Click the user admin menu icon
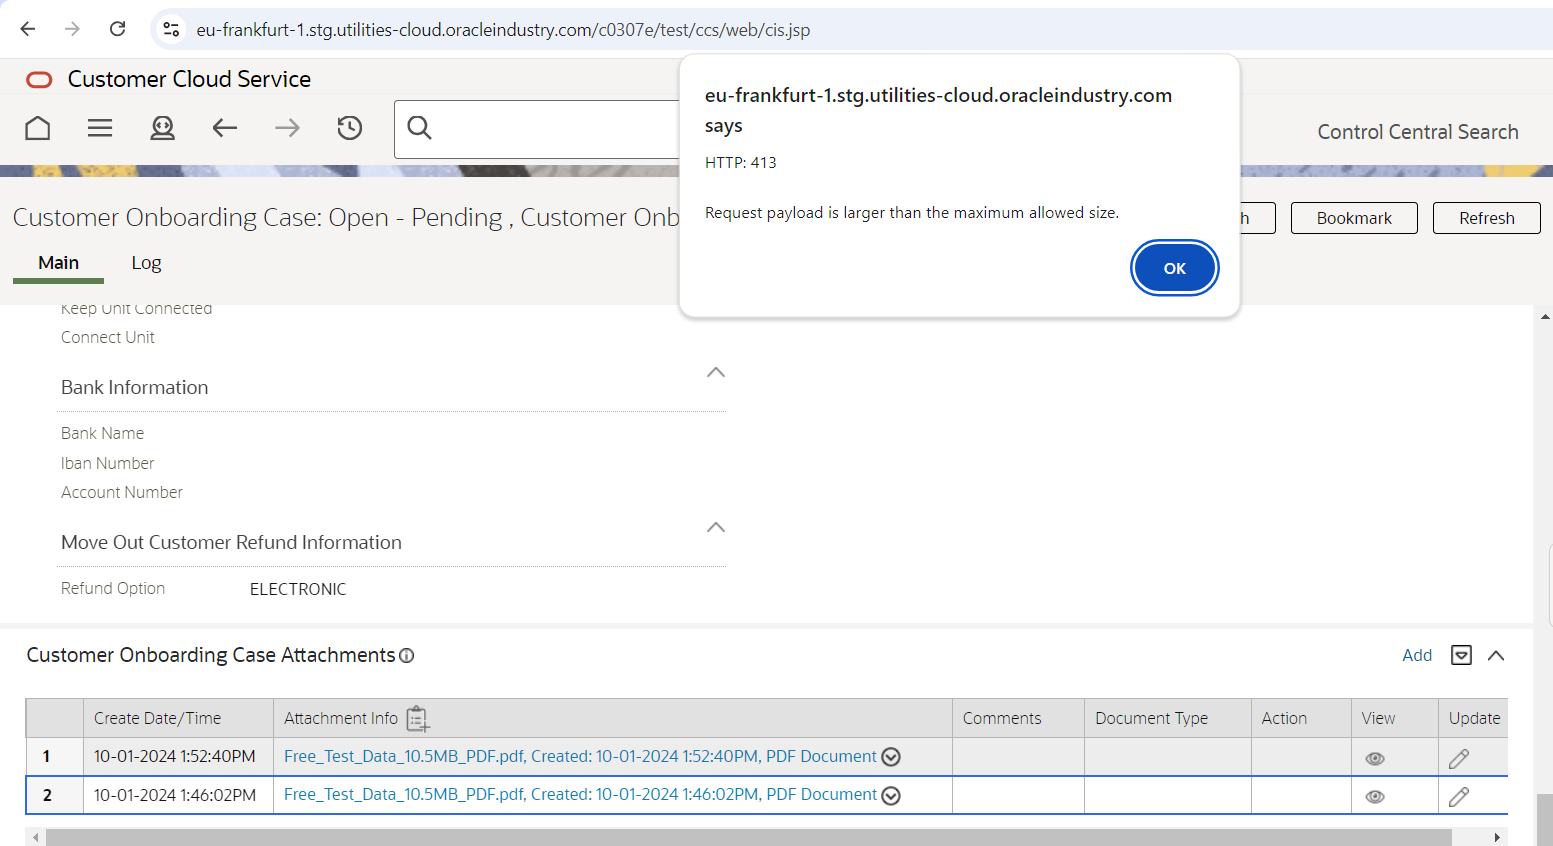The image size is (1553, 846). tap(162, 128)
